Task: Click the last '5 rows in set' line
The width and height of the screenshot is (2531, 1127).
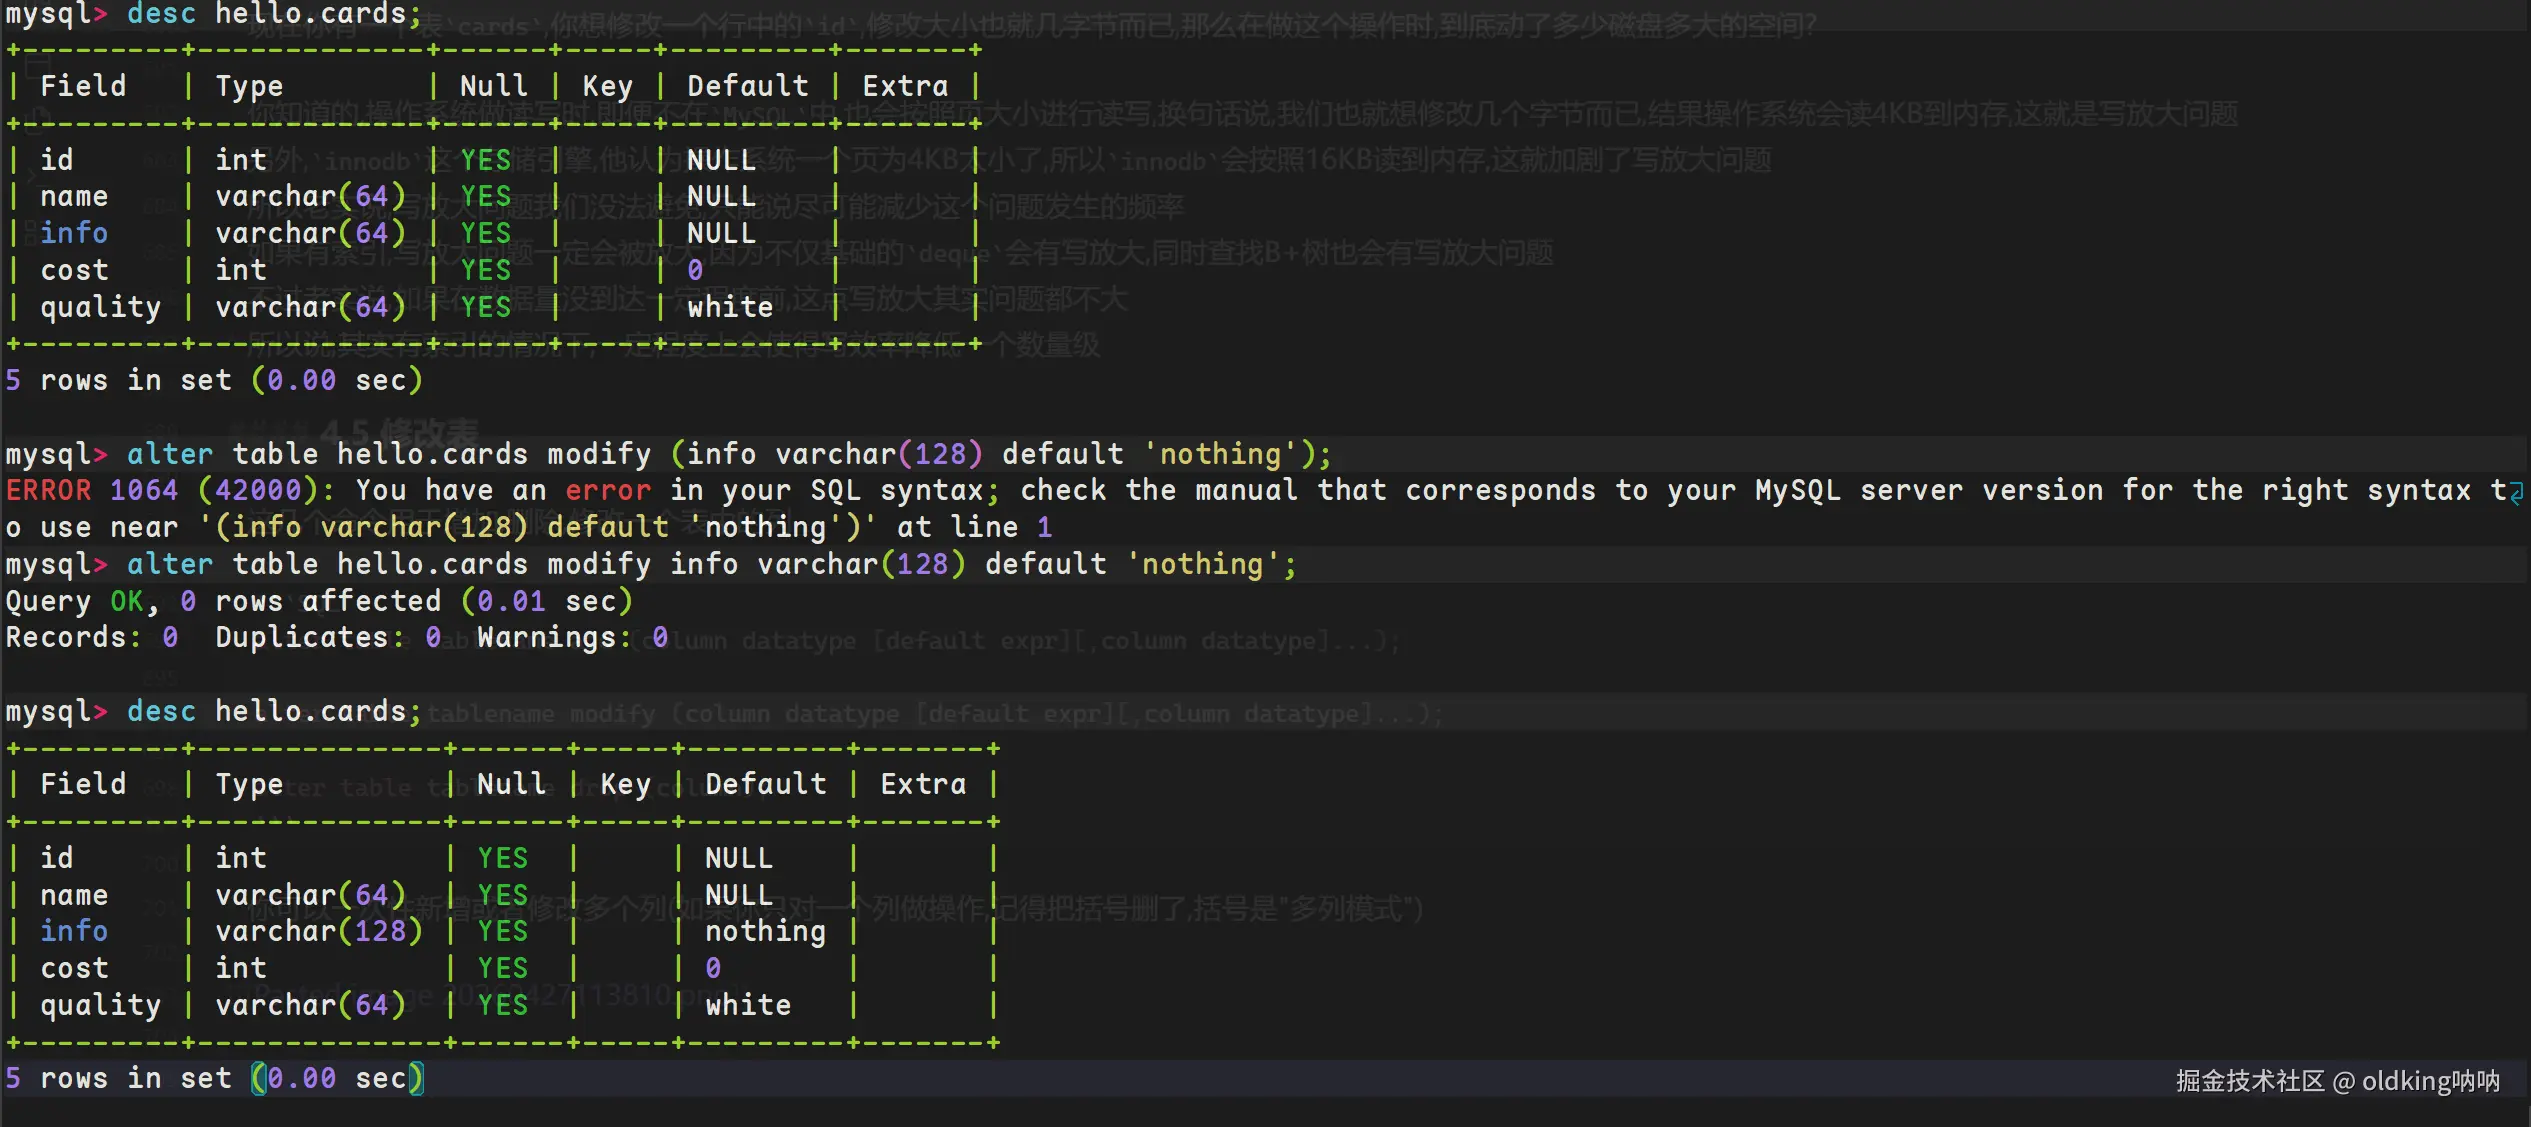Action: point(213,1078)
